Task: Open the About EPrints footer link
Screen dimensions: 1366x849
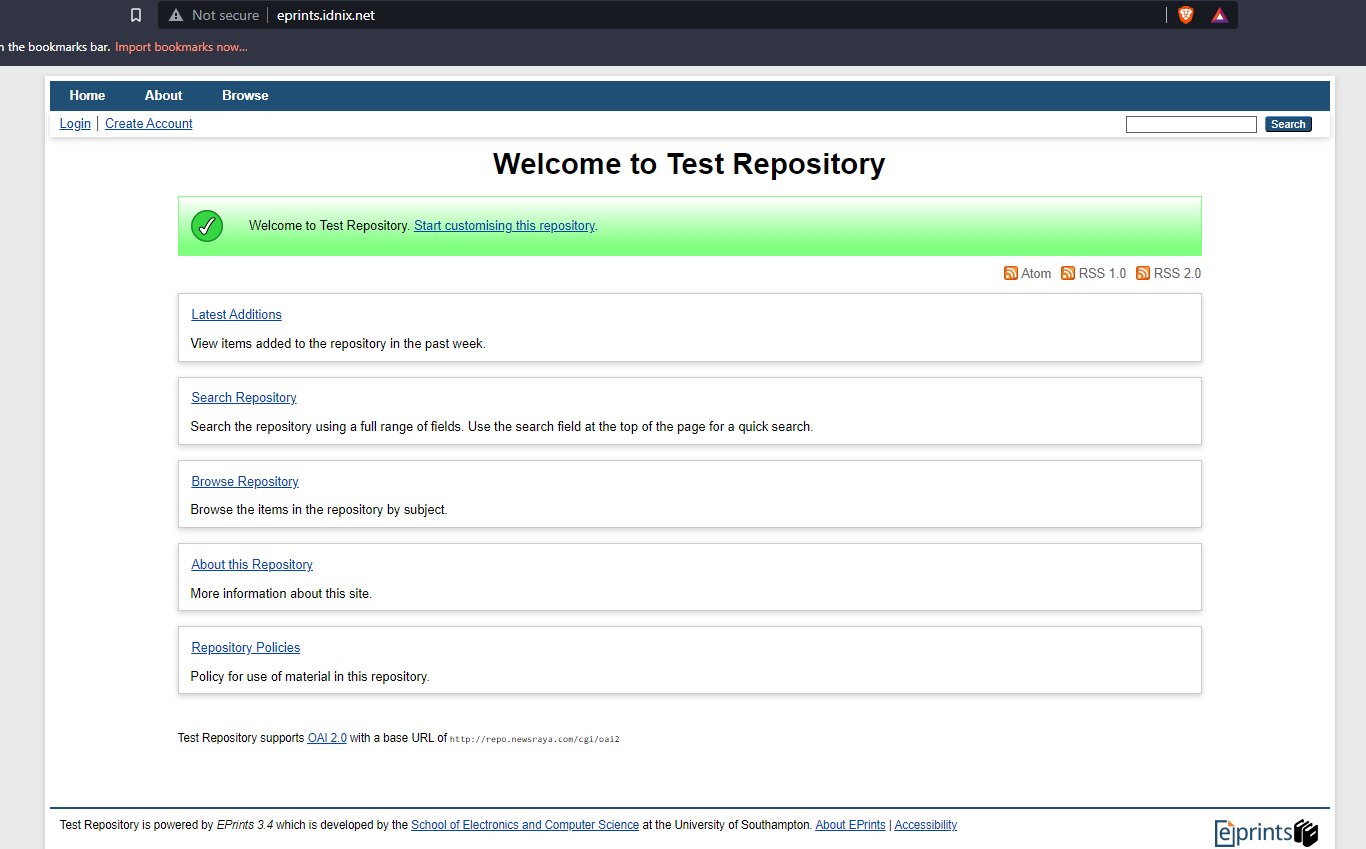Action: tap(851, 825)
